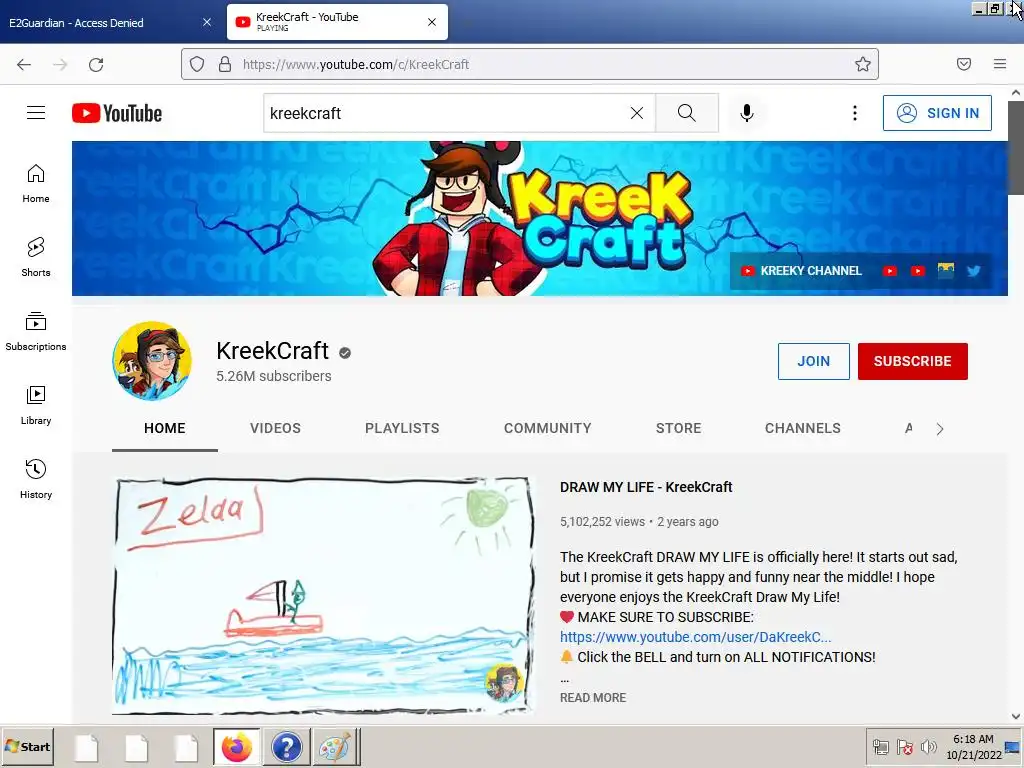Viewport: 1024px width, 768px height.
Task: Click the Firefox taskbar icon
Action: pyautogui.click(x=236, y=746)
